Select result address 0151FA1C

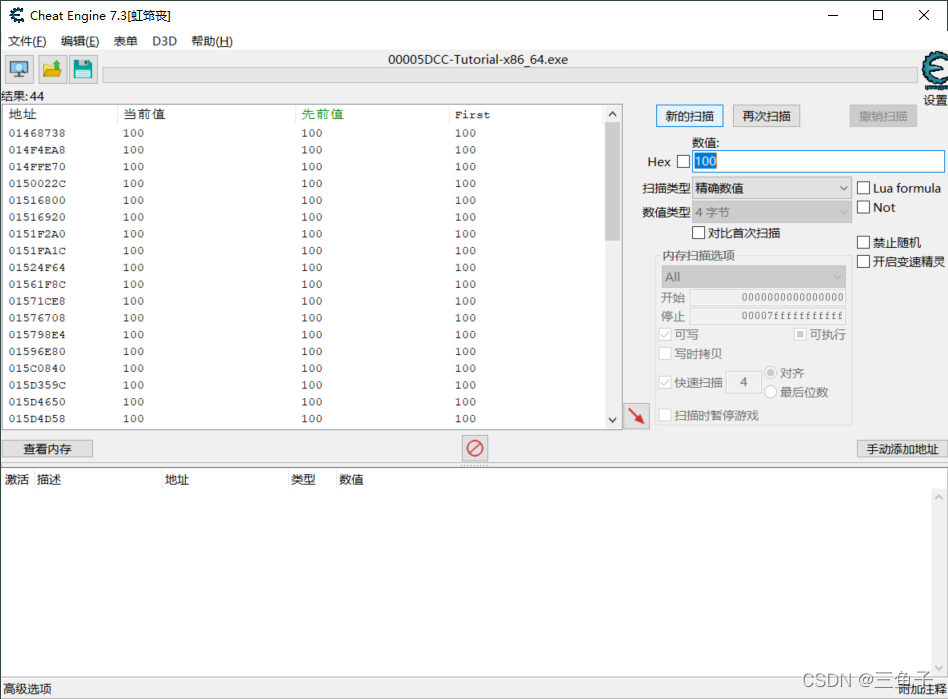click(37, 250)
